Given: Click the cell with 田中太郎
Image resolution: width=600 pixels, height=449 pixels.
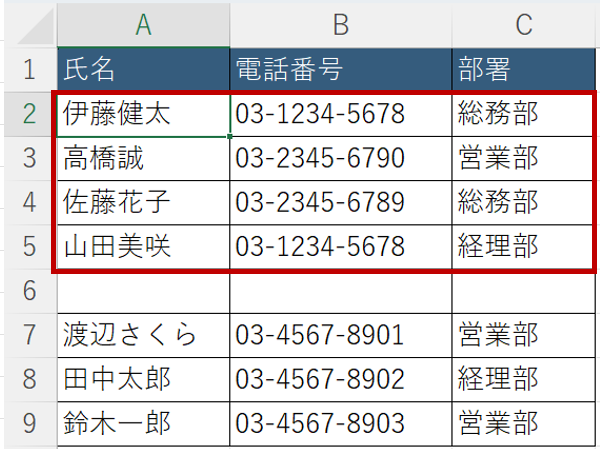Looking at the screenshot, I should tap(143, 378).
